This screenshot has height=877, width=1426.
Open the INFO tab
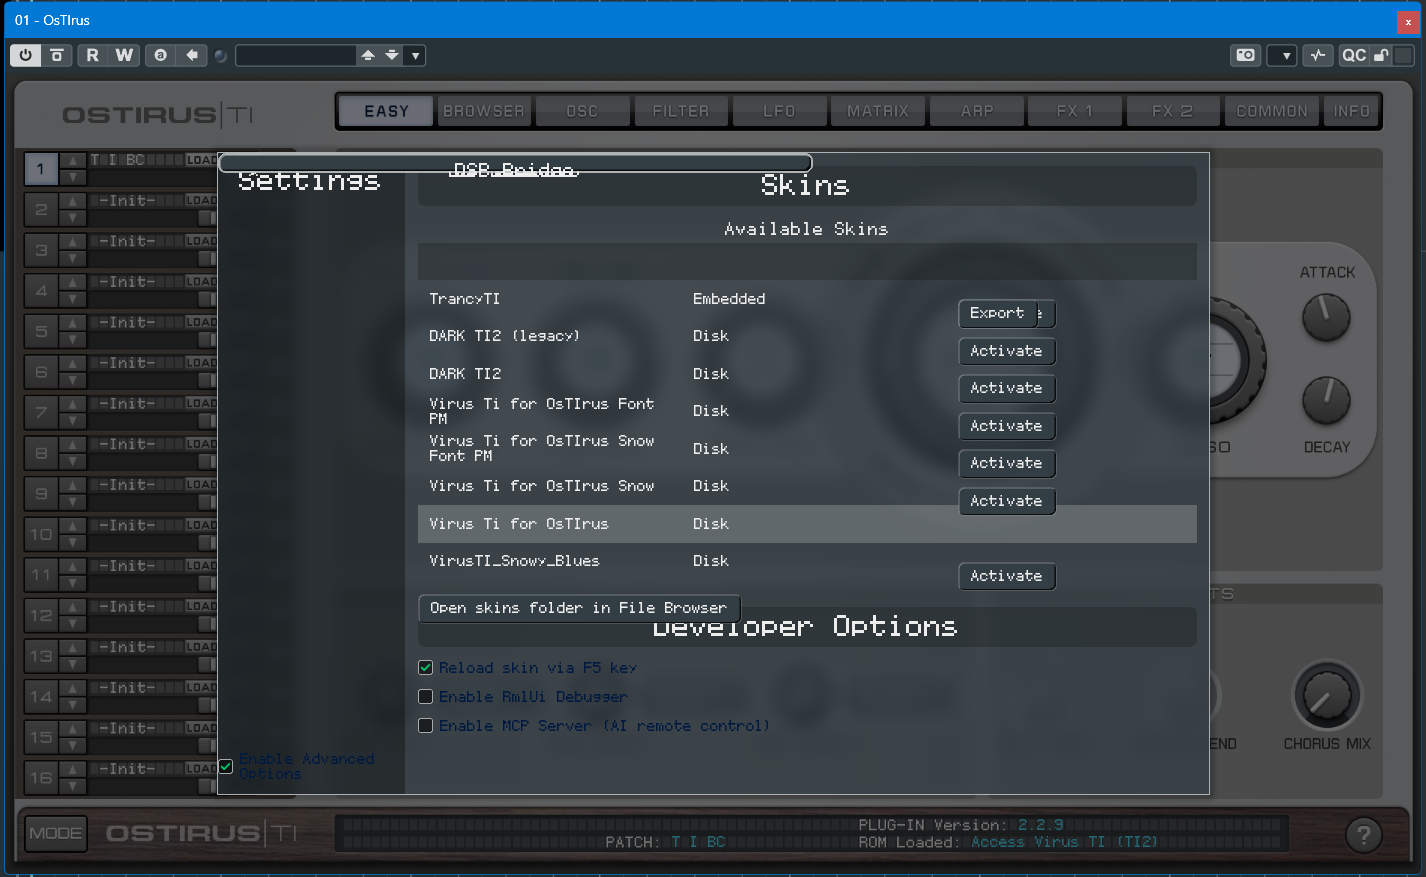[x=1351, y=111]
